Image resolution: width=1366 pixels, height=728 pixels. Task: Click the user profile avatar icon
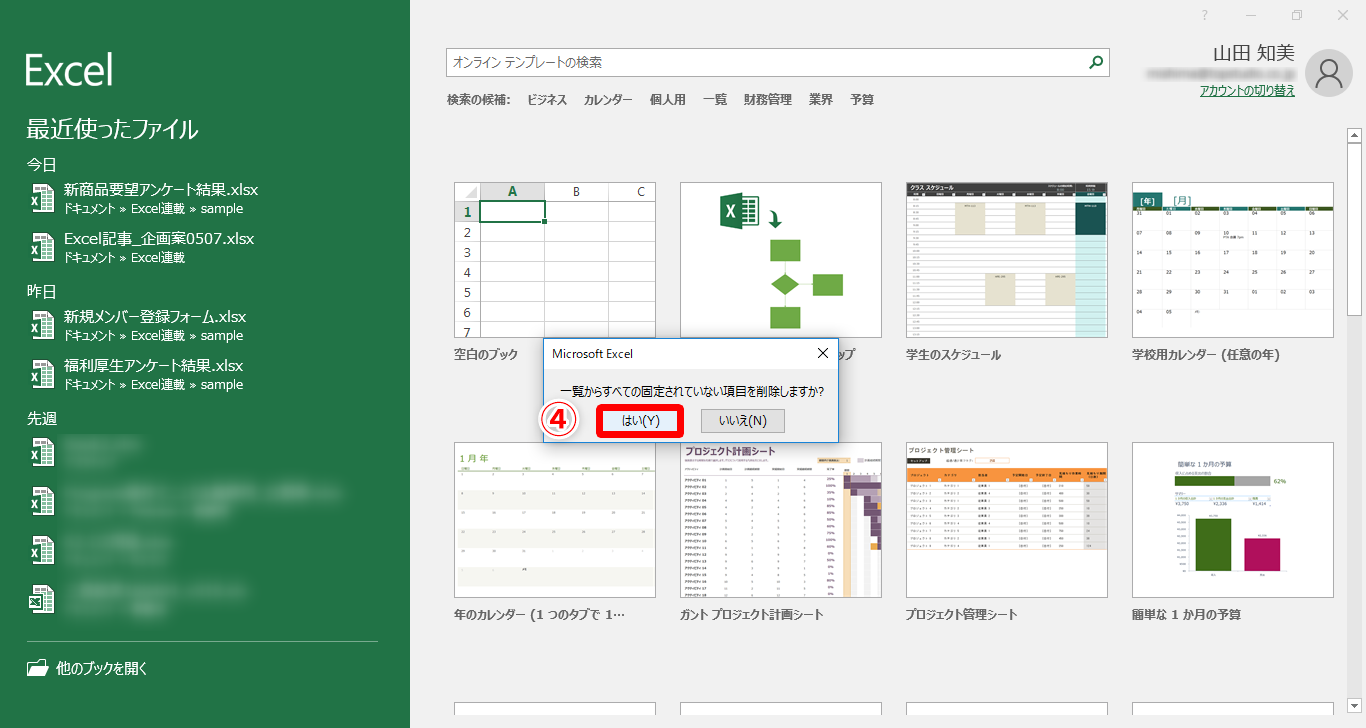tap(1329, 73)
